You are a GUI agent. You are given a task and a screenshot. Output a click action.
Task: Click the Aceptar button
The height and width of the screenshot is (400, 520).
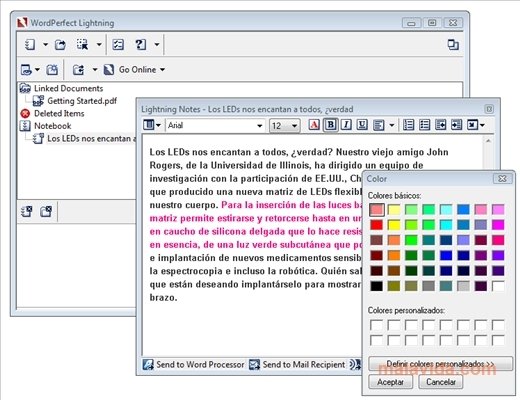point(390,382)
